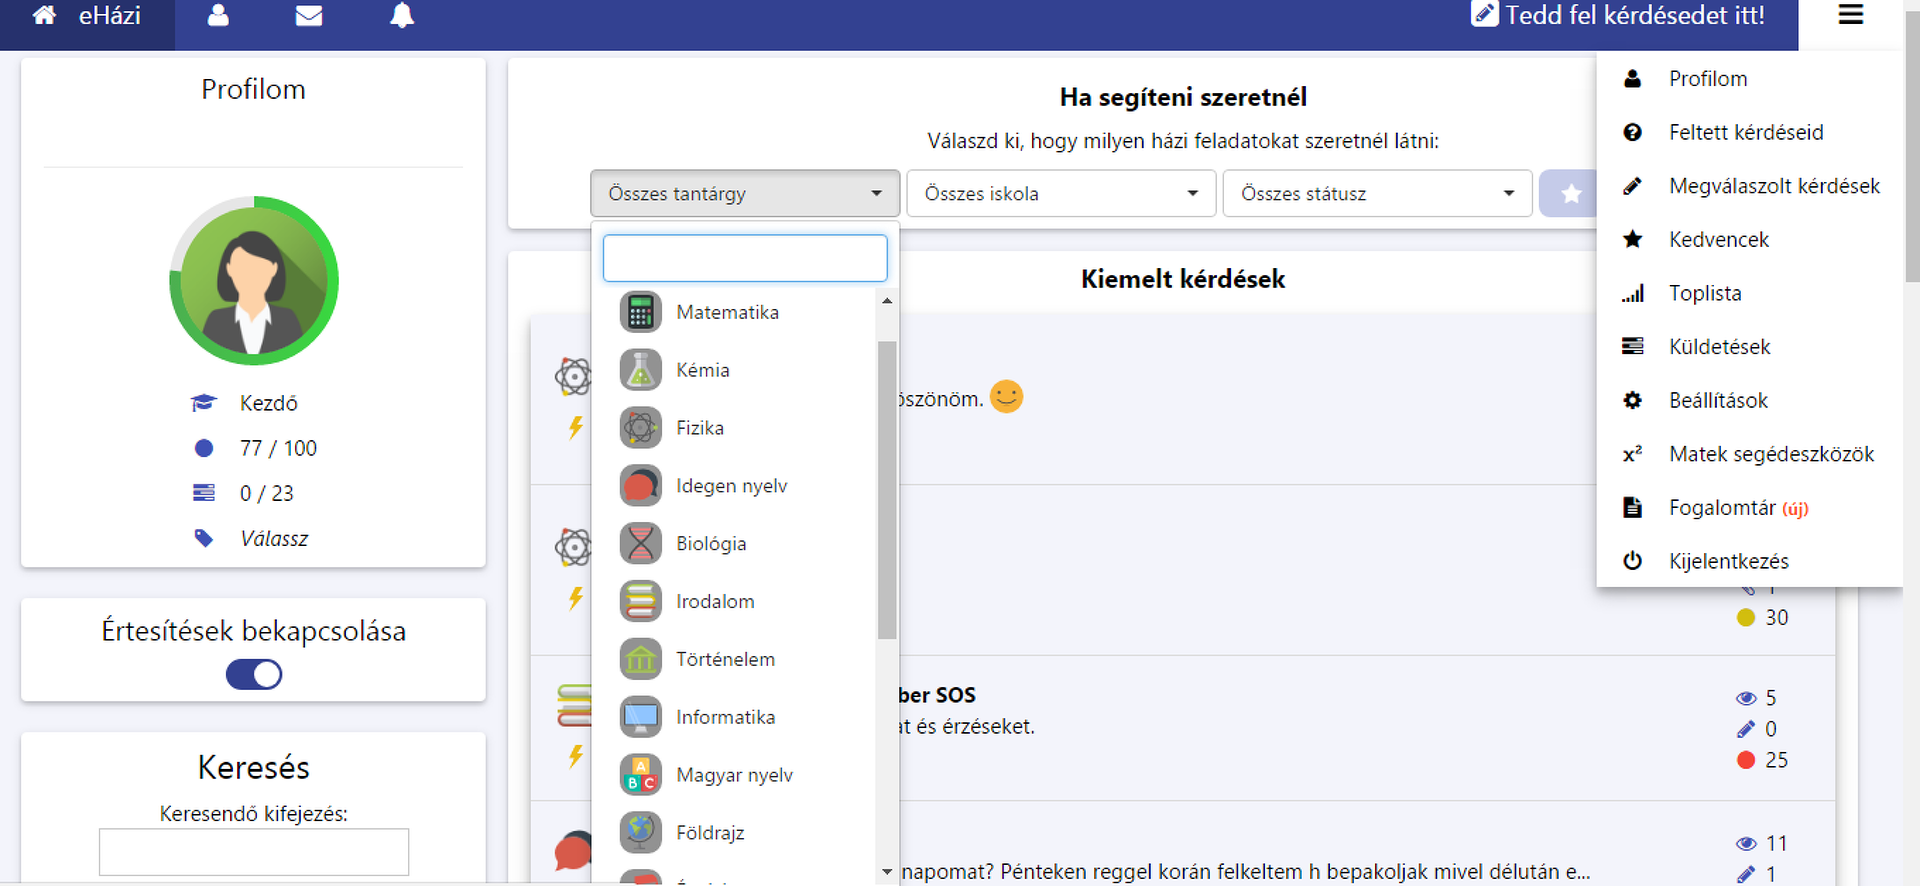Viewport: 1920px width, 886px height.
Task: Select the Magyar nyelv ABC icon
Action: (640, 775)
